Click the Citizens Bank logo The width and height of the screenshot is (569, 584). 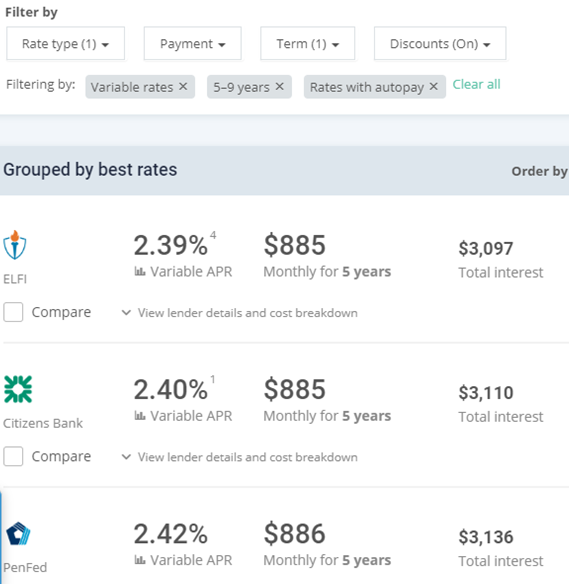[18, 389]
